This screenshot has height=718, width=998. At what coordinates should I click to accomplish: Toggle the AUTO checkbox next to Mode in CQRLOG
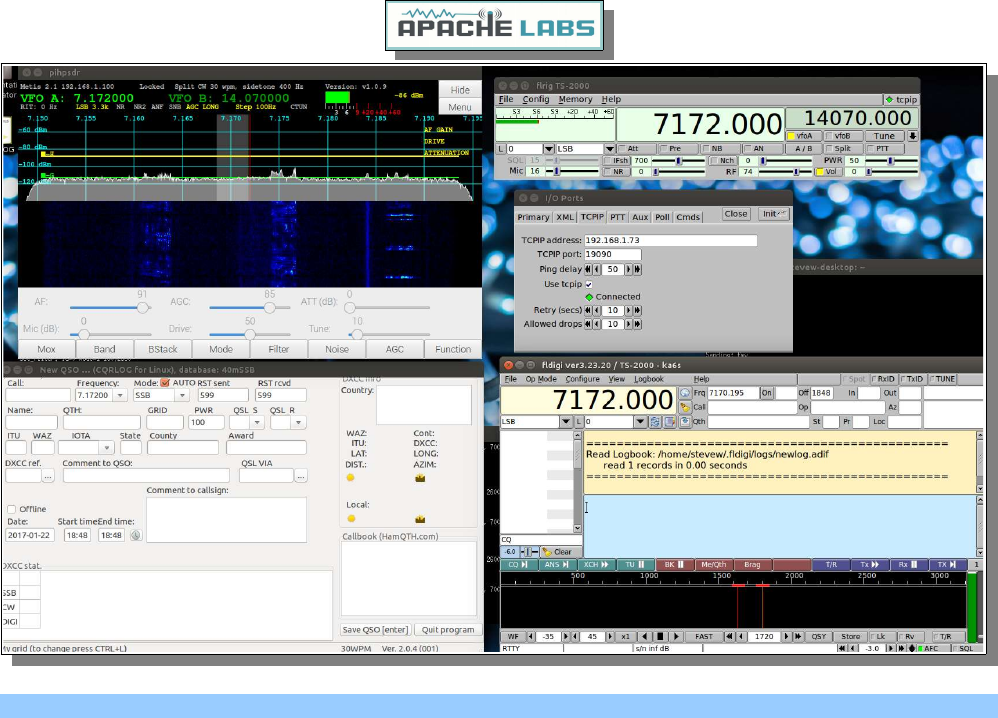coord(165,383)
